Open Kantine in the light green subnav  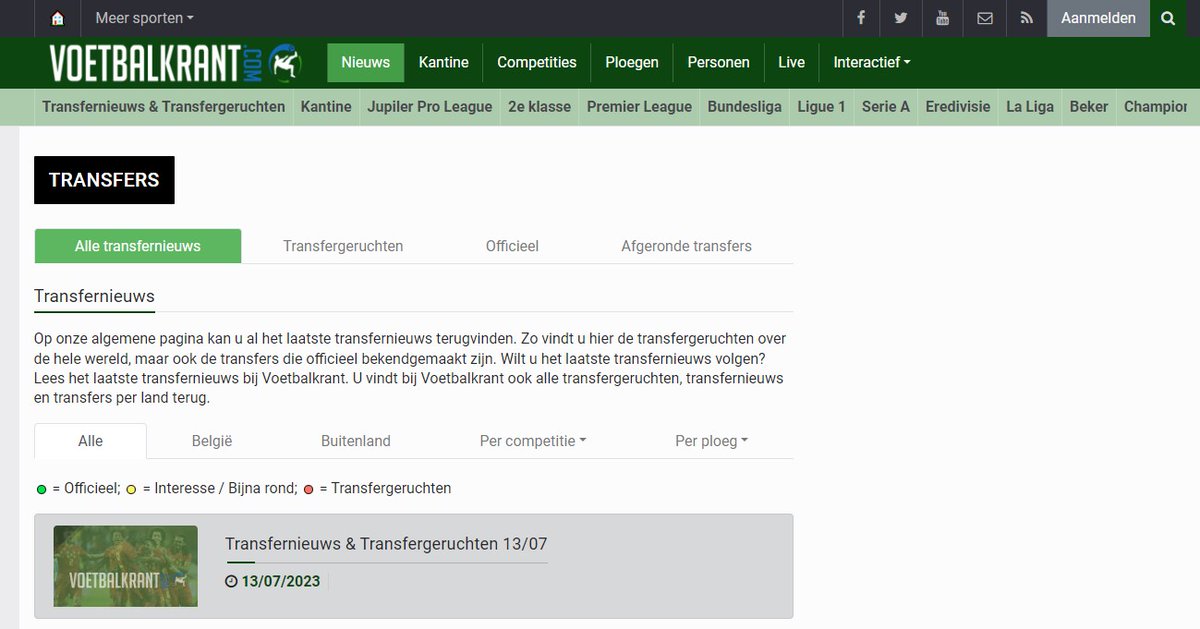click(326, 107)
